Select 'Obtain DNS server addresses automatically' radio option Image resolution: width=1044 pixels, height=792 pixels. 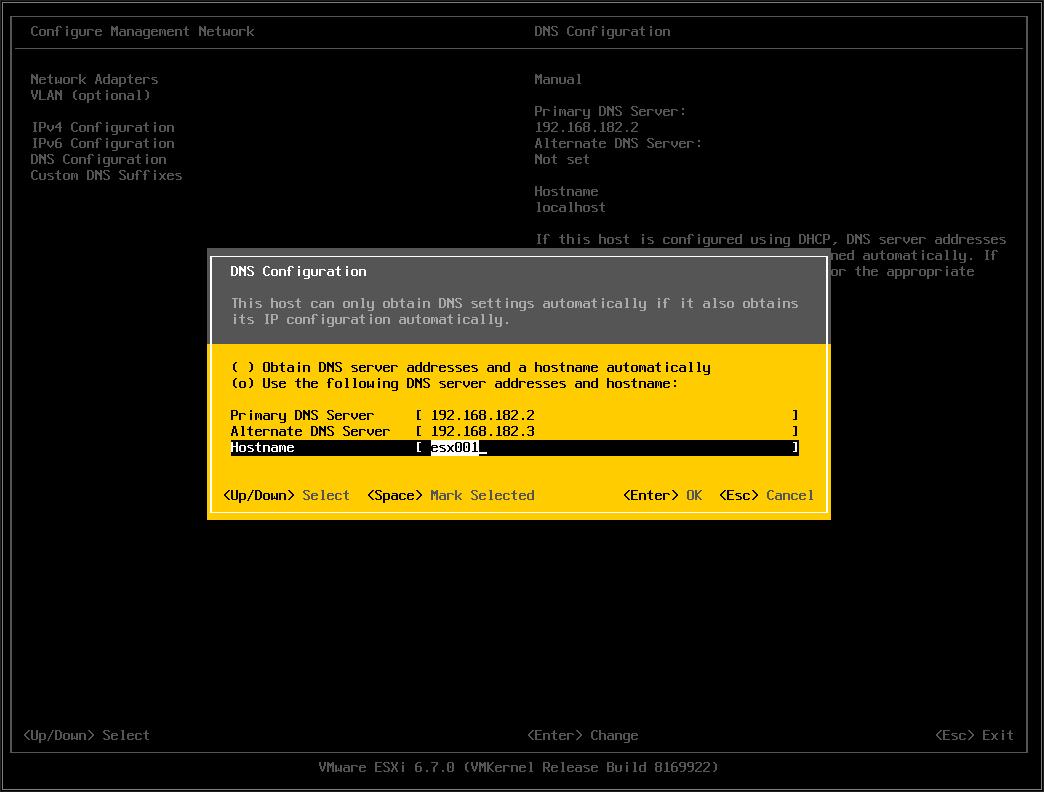click(x=471, y=367)
